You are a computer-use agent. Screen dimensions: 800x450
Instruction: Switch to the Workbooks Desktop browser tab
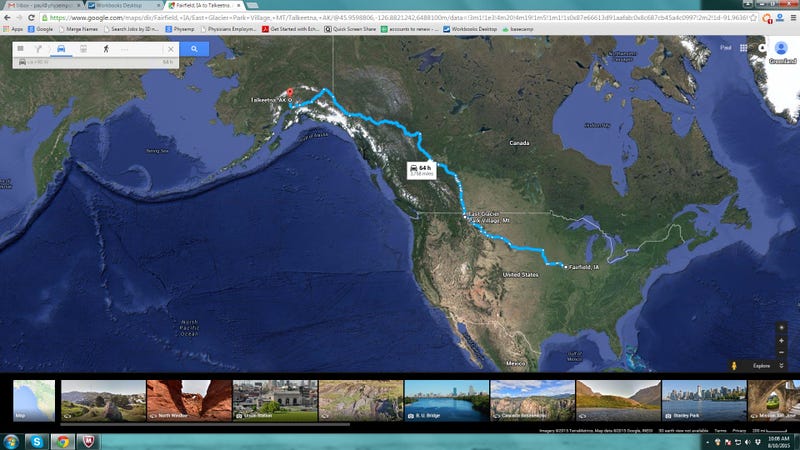click(x=123, y=5)
